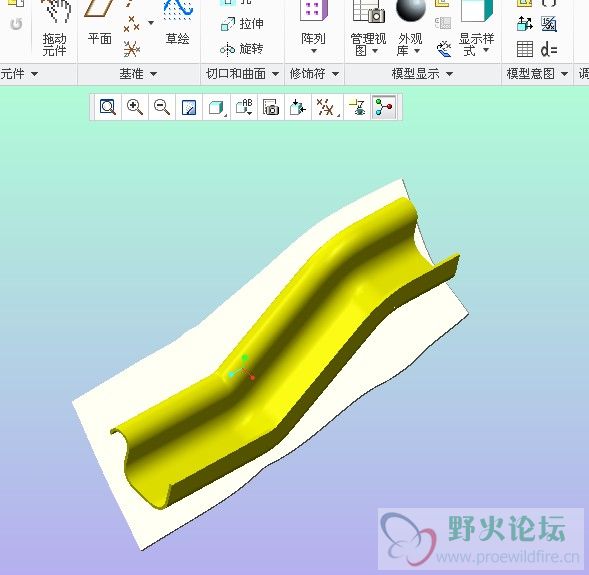The image size is (589, 575).
Task: Open the display style cube icon
Action: coord(217,107)
